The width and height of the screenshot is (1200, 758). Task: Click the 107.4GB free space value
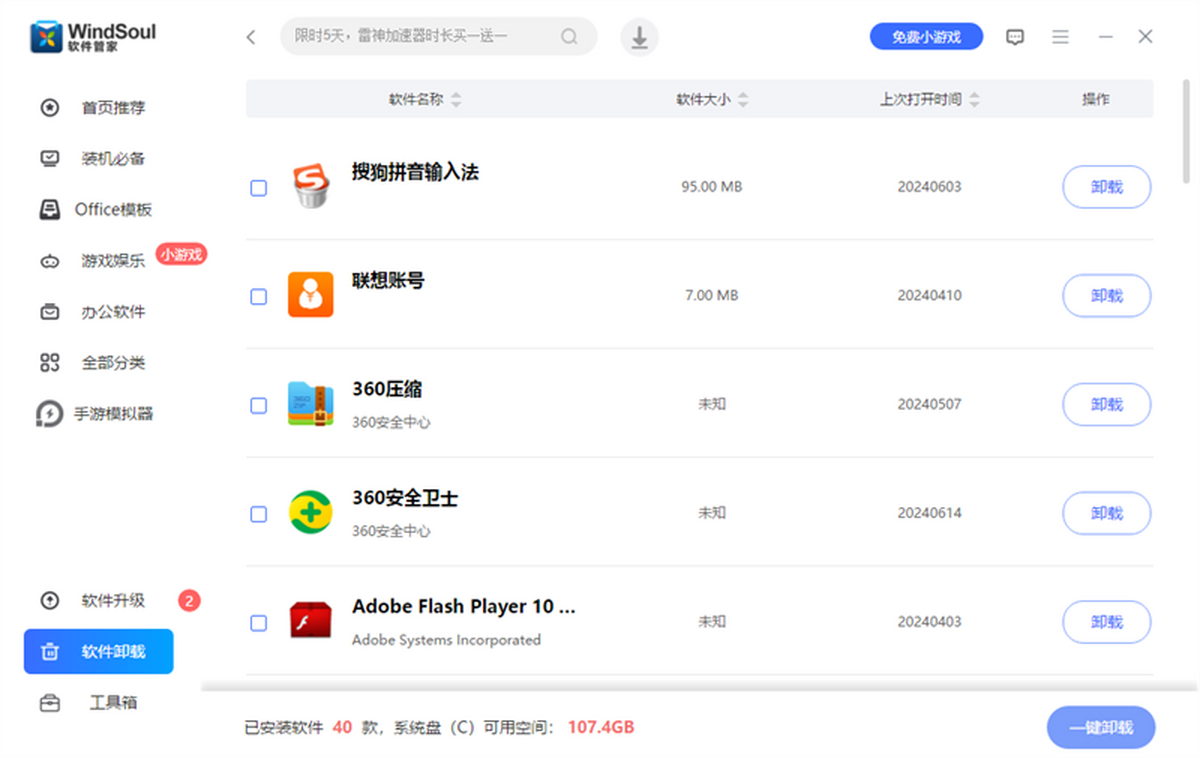pyautogui.click(x=600, y=727)
